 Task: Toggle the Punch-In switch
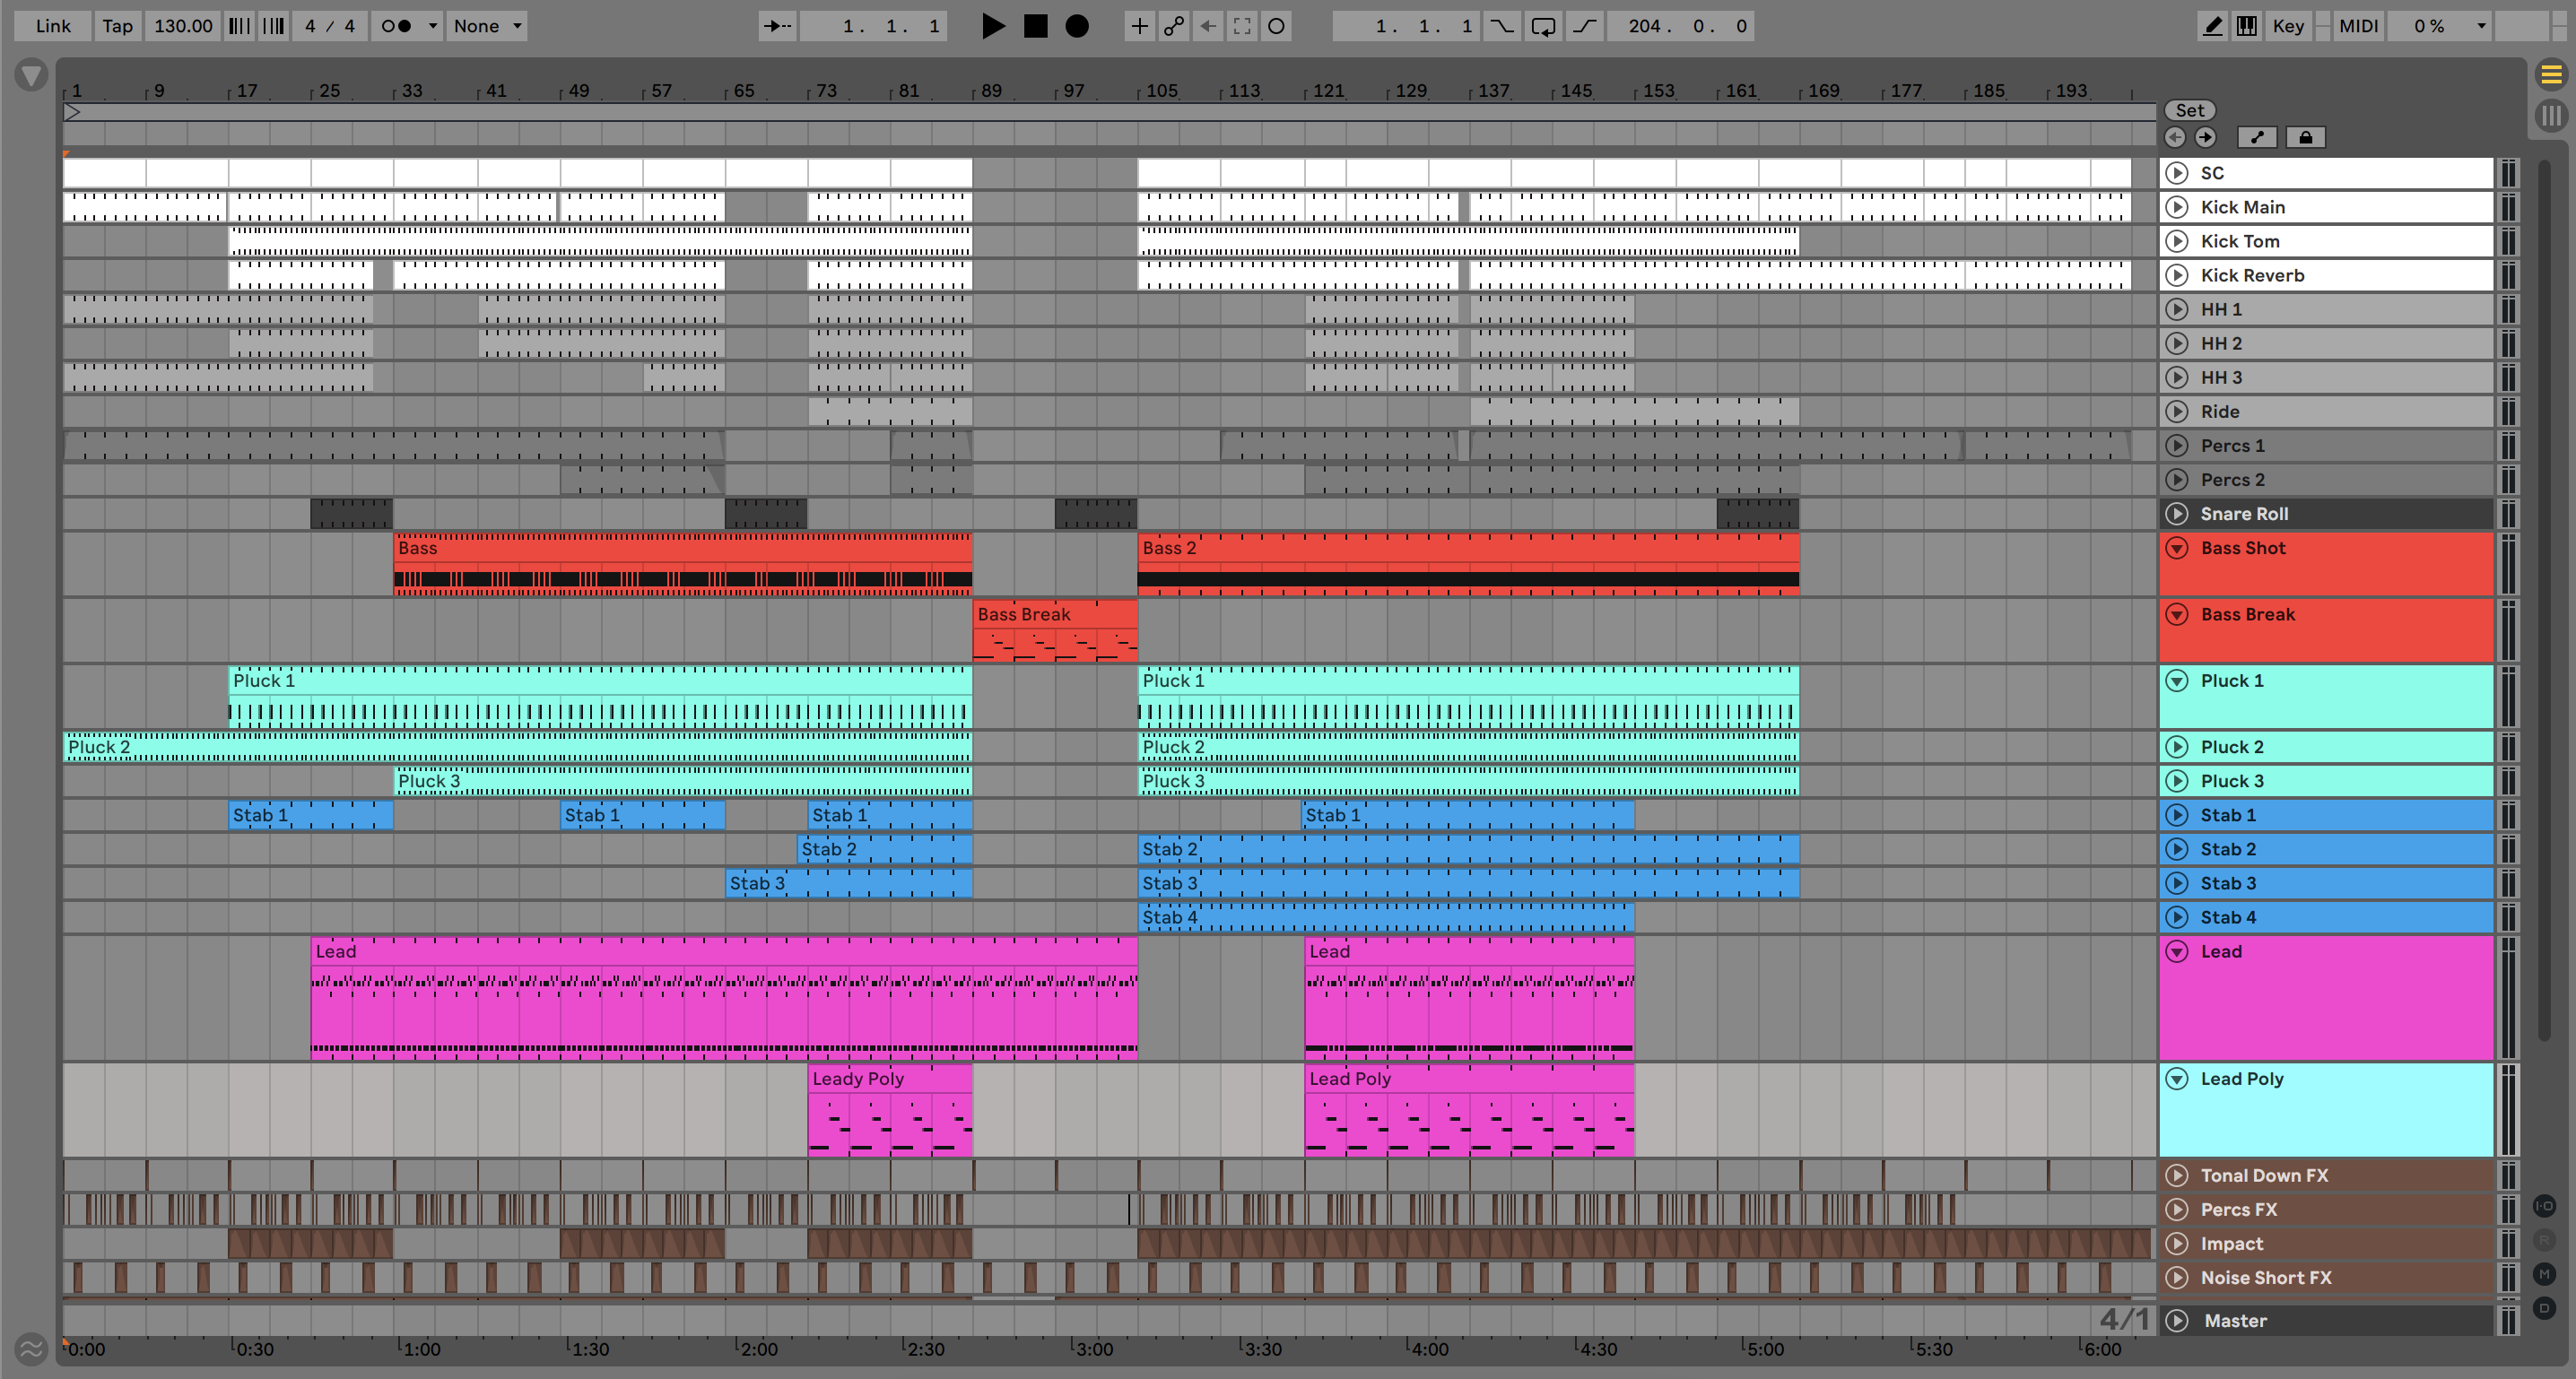(x=1502, y=26)
